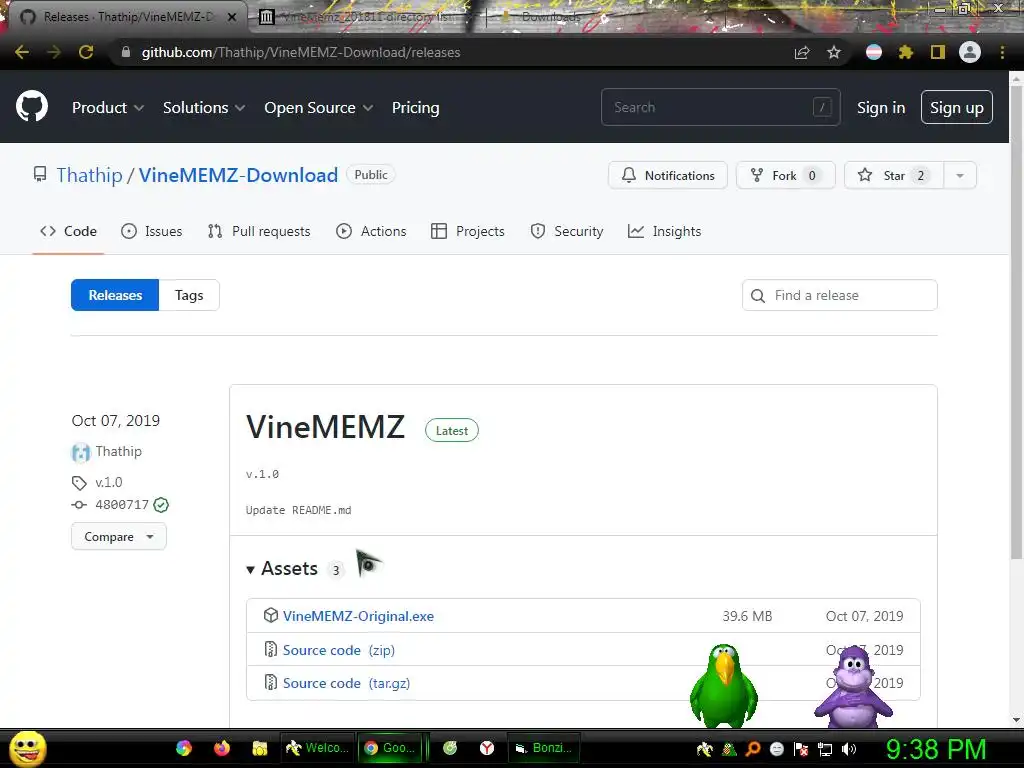1024x768 pixels.
Task: Click the Pricing link
Action: [415, 108]
